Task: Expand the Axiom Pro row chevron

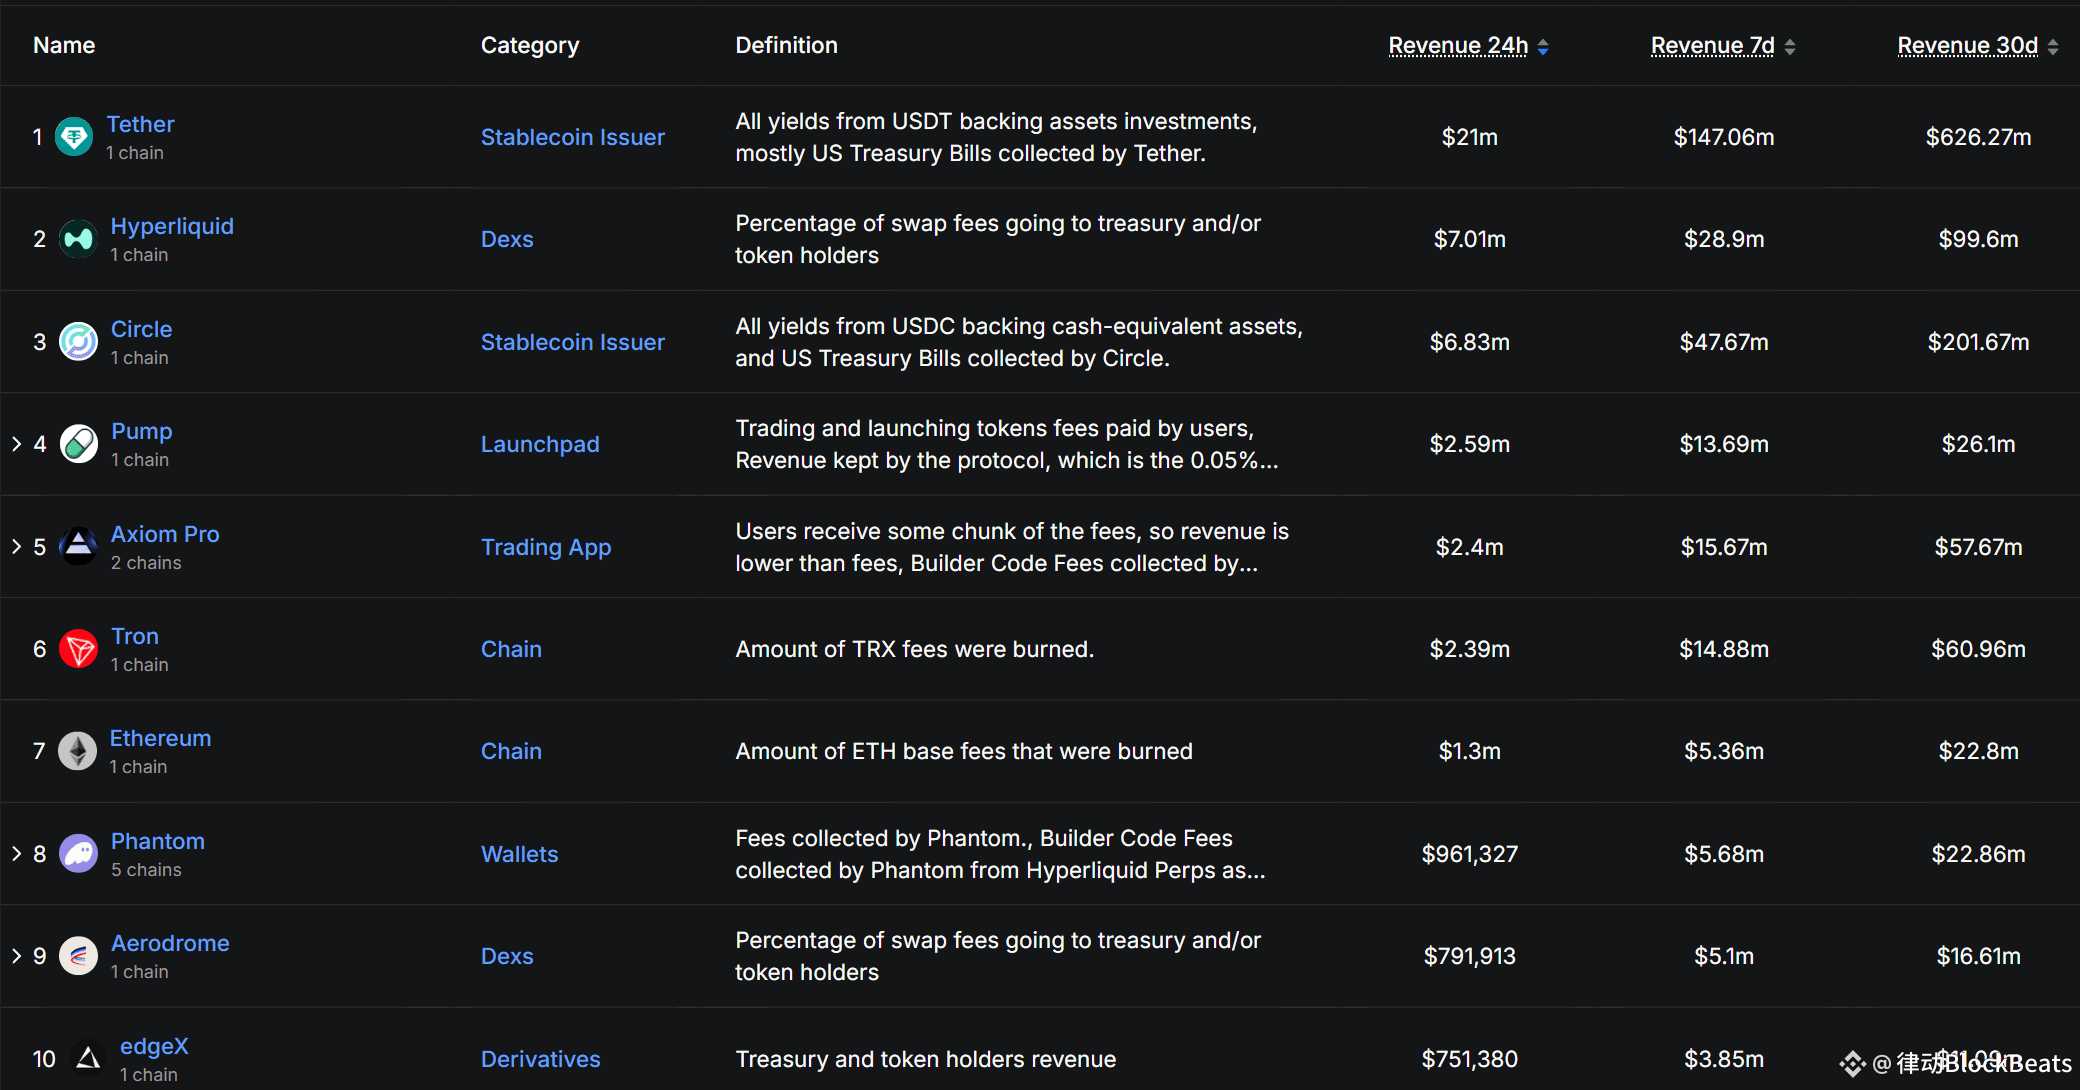Action: coord(16,547)
